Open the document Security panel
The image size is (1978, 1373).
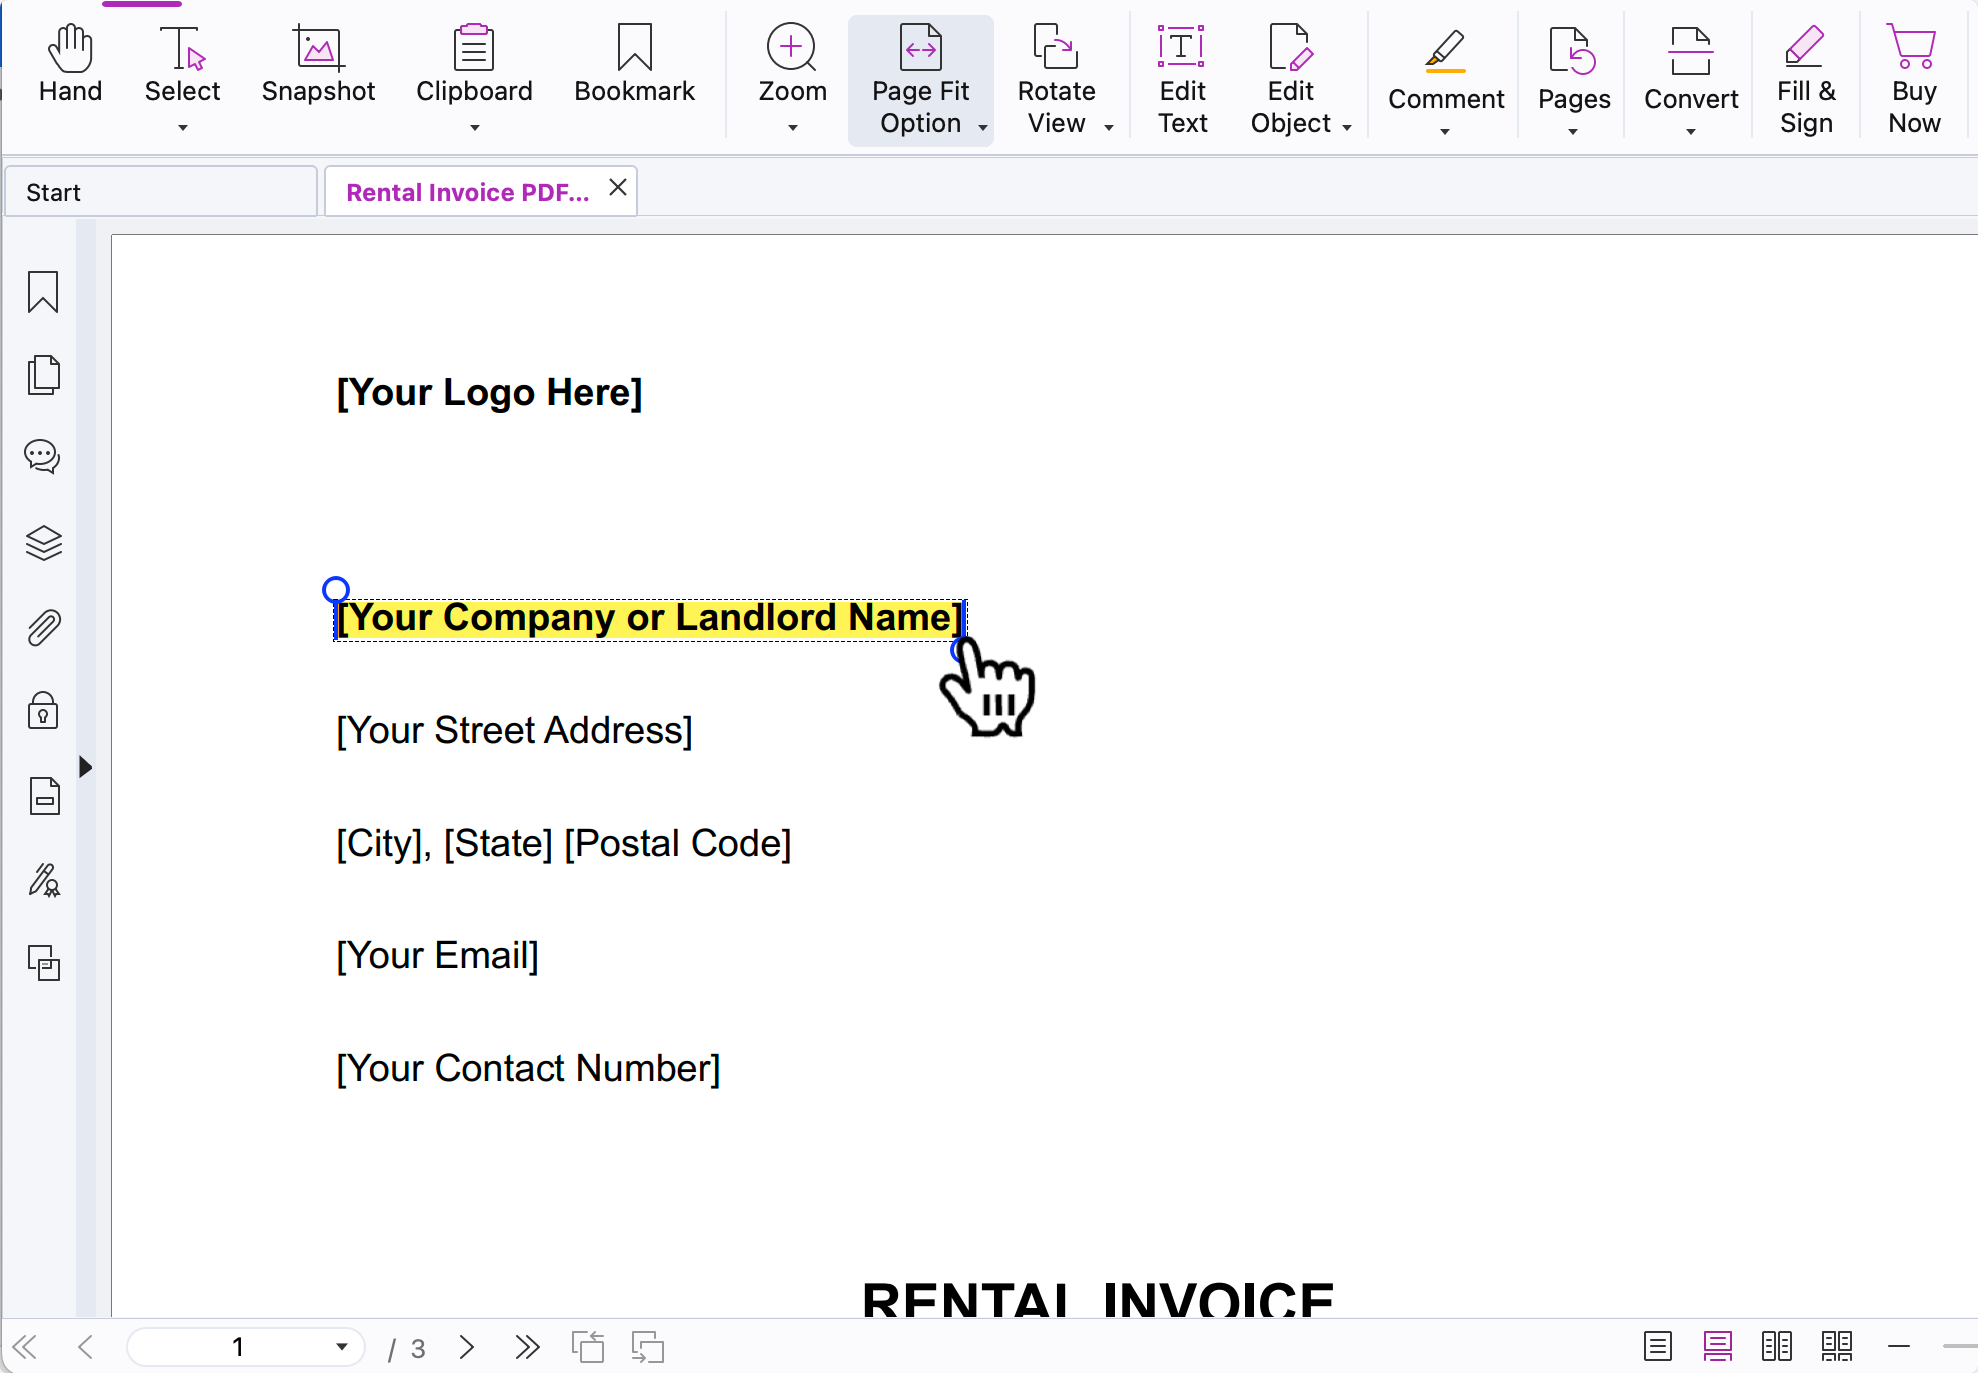pos(43,712)
